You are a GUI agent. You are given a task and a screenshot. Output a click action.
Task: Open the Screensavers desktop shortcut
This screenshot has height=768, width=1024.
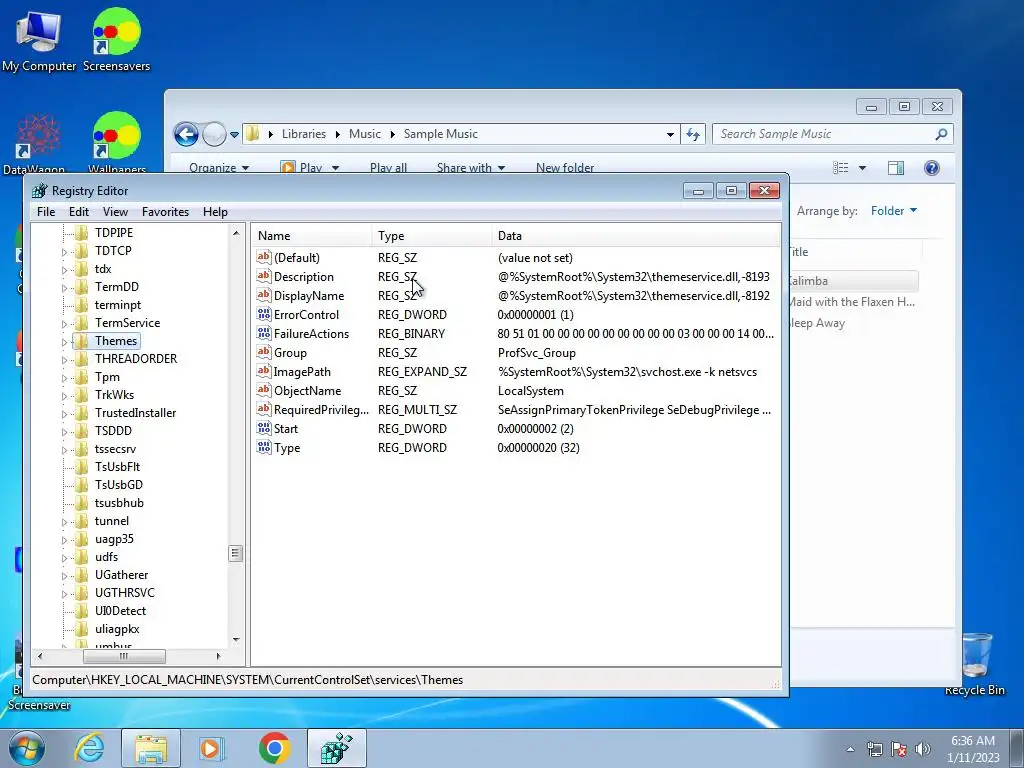point(116,39)
